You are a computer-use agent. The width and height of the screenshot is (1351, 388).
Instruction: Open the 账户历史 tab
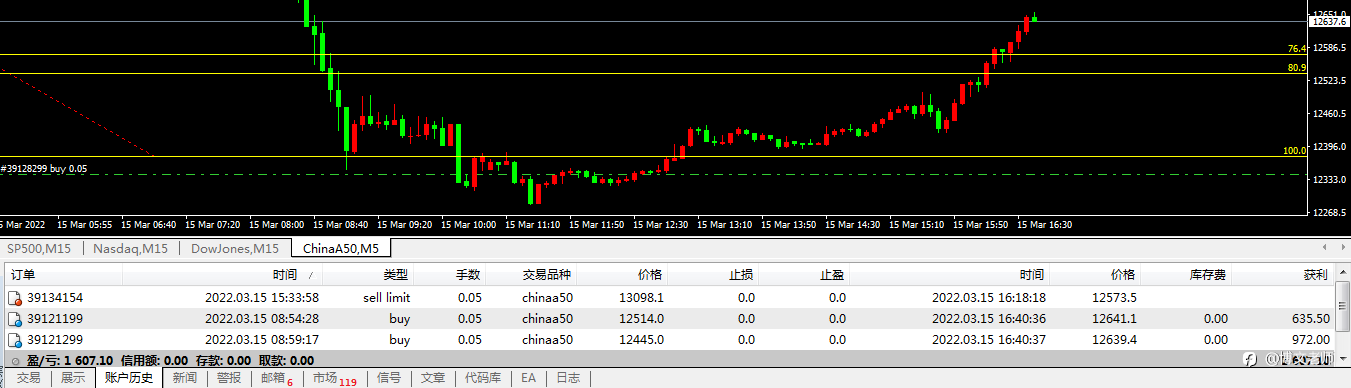(129, 378)
